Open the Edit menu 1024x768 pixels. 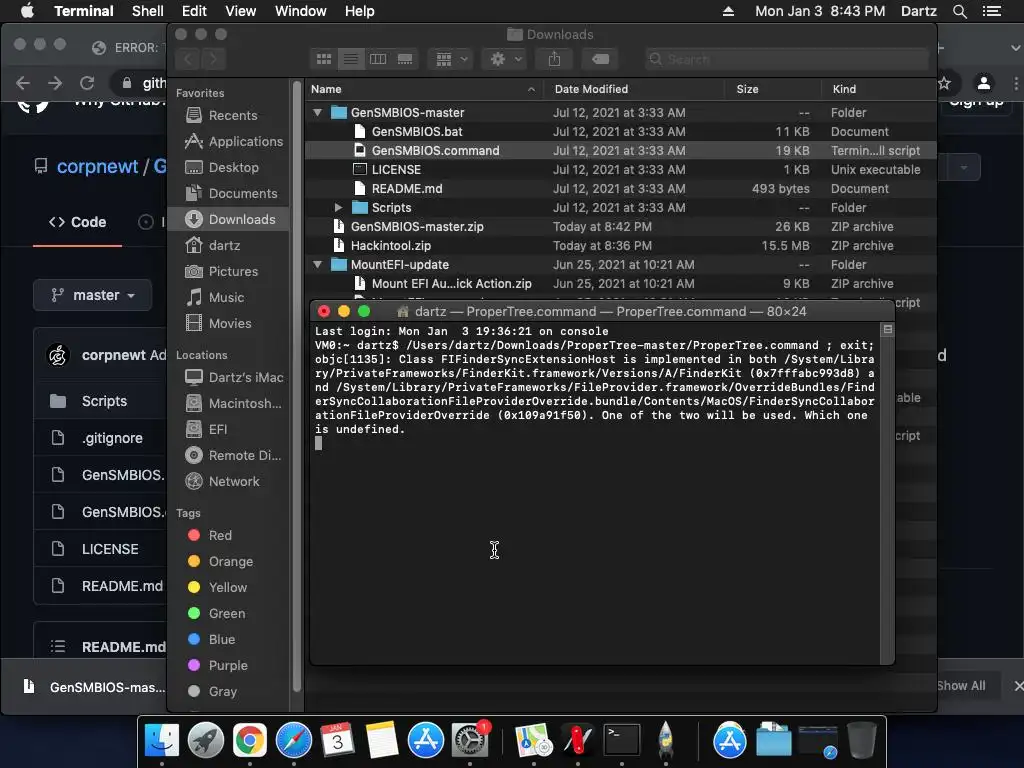pos(194,11)
